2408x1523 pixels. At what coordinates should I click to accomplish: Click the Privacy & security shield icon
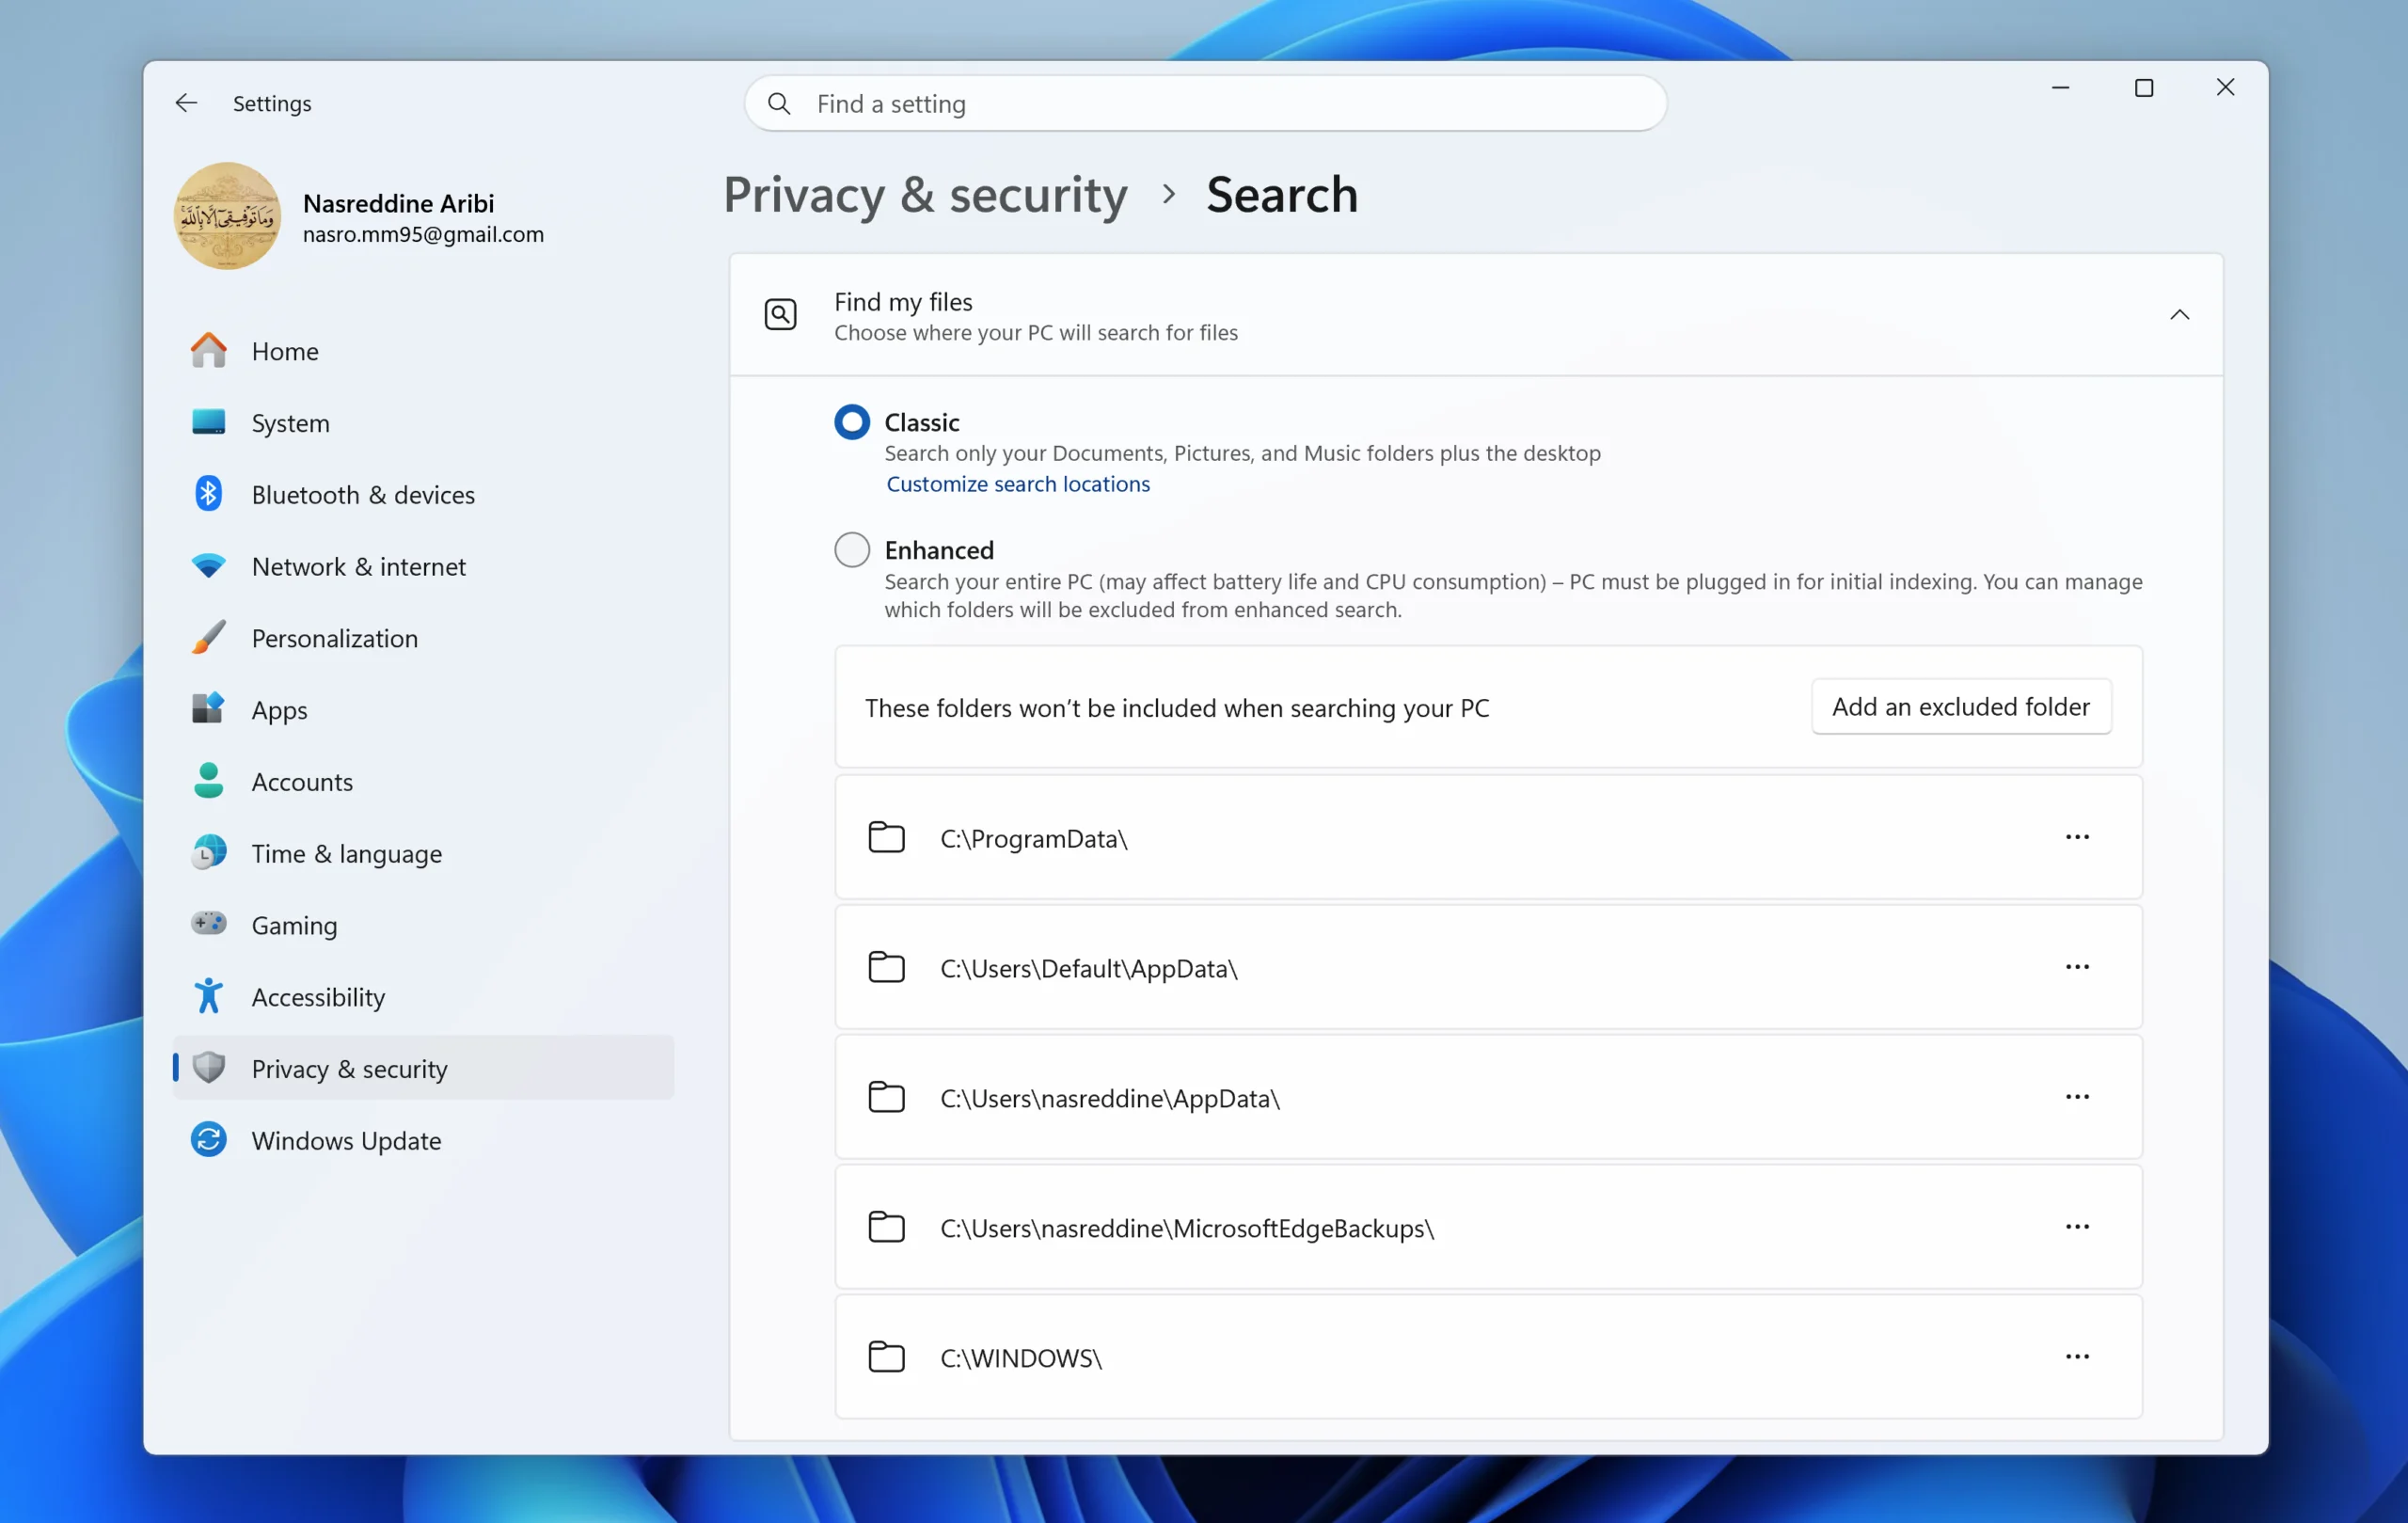point(208,1068)
